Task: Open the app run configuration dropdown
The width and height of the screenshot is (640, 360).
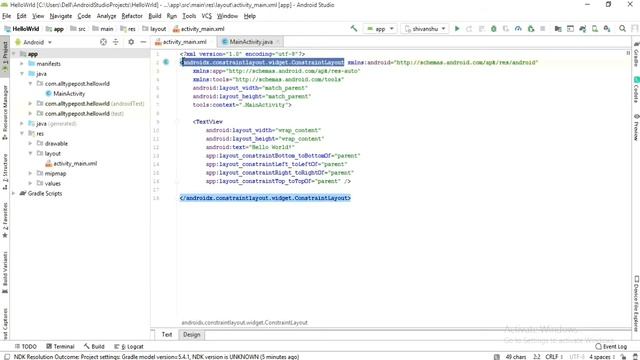Action: click(x=380, y=29)
